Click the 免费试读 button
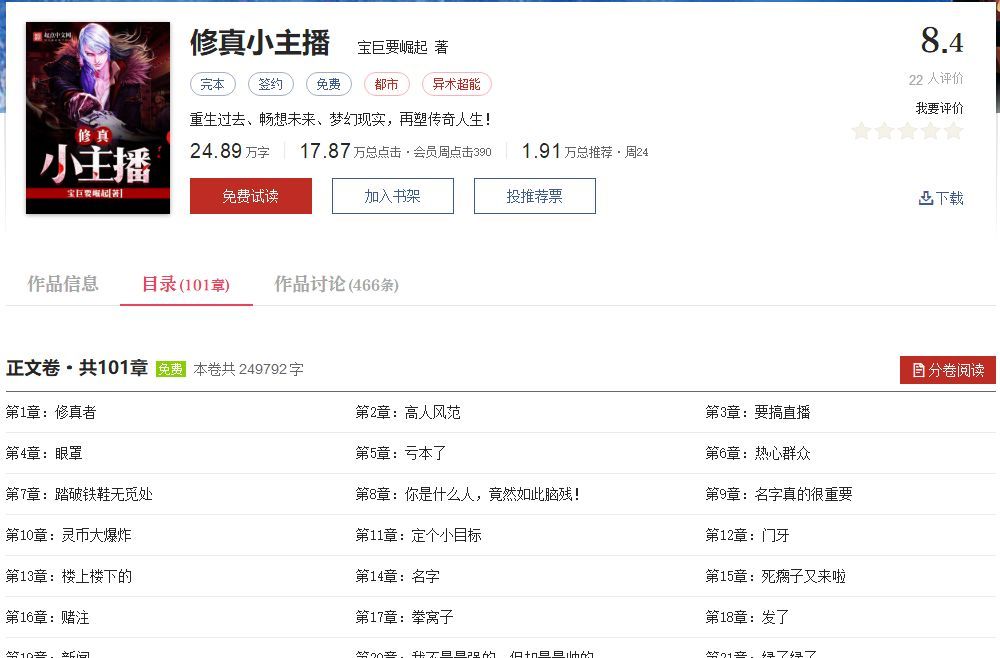 tap(251, 196)
